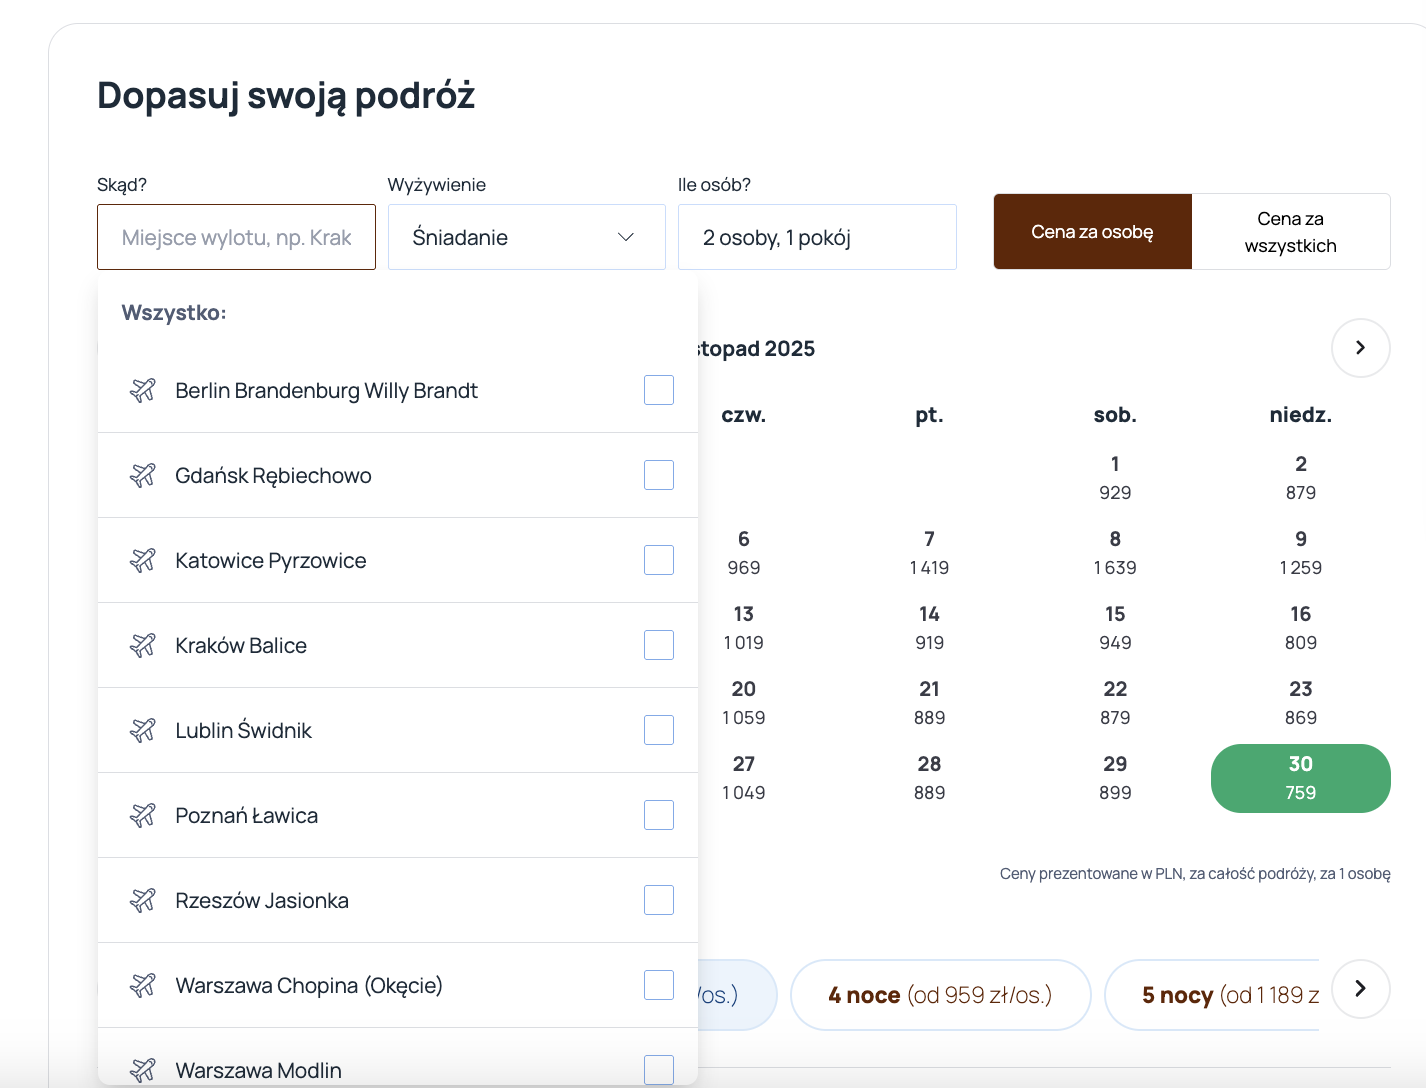Go to next month in calendar
This screenshot has width=1426, height=1088.
(1360, 348)
